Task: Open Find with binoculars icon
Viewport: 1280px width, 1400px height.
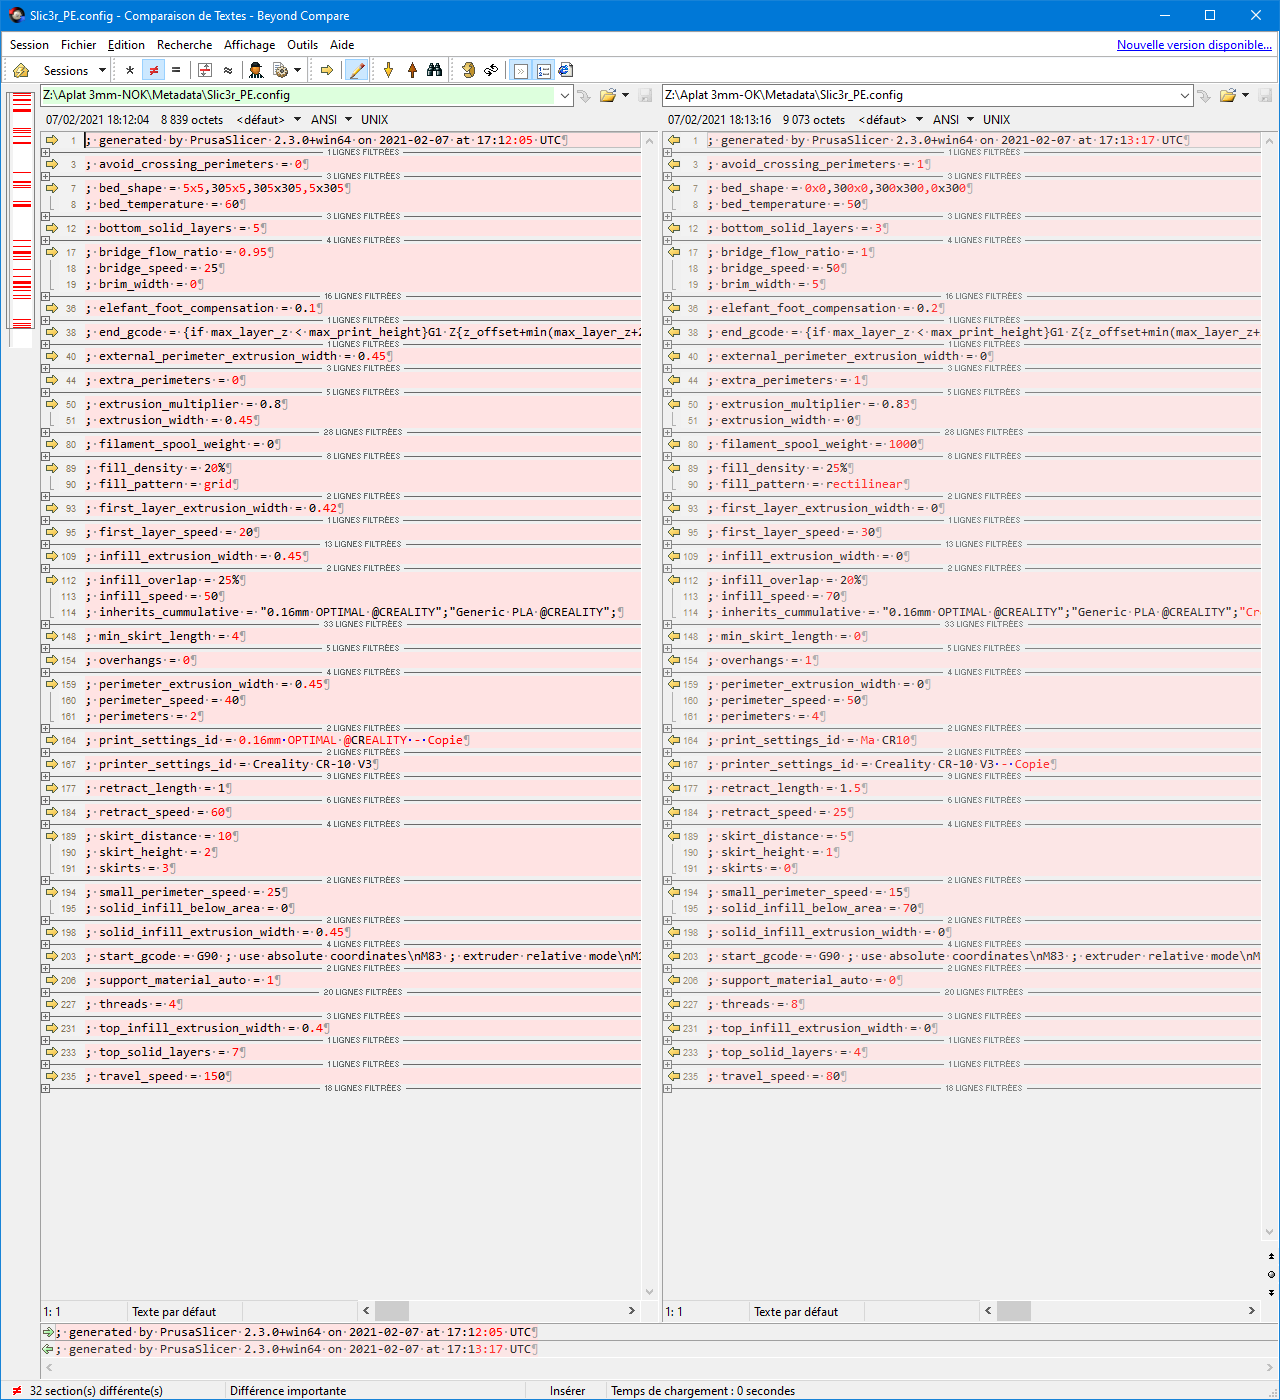Action: (434, 70)
